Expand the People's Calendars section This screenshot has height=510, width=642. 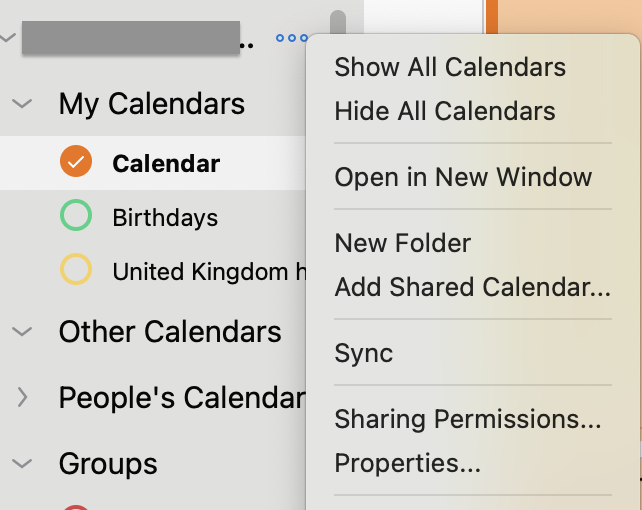click(x=23, y=397)
